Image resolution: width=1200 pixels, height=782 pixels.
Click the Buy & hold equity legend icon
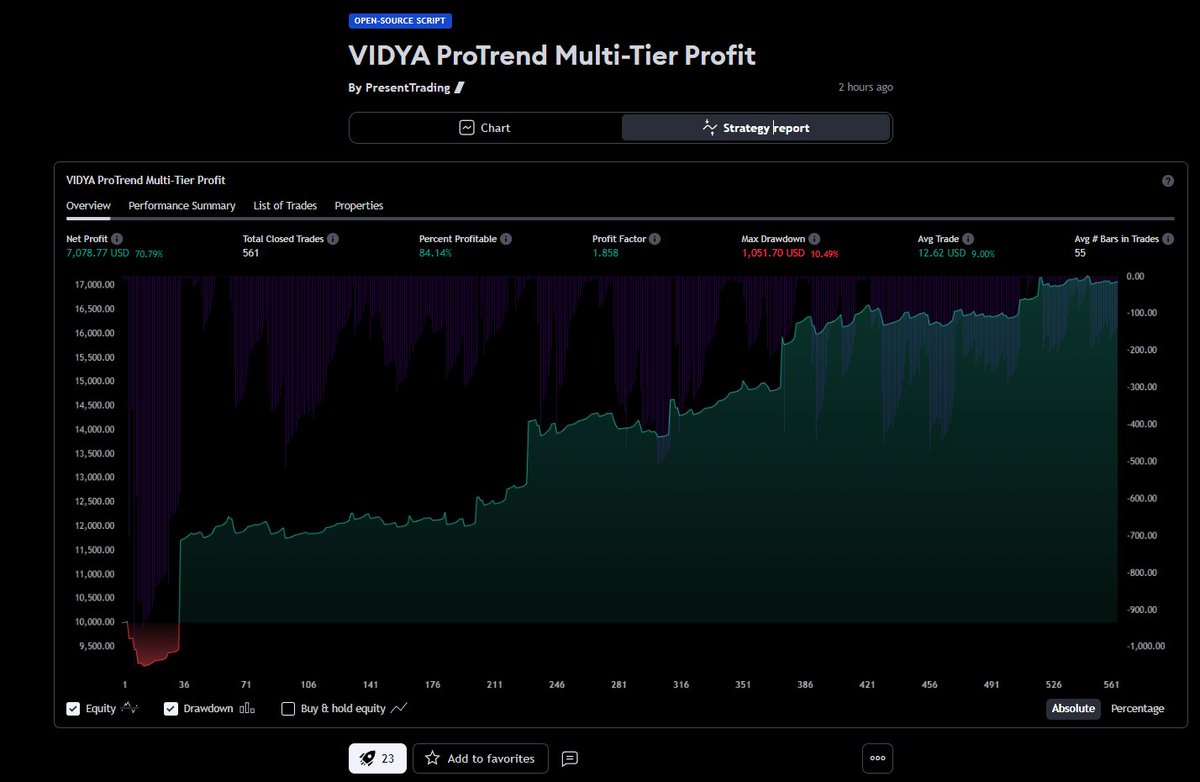(400, 708)
